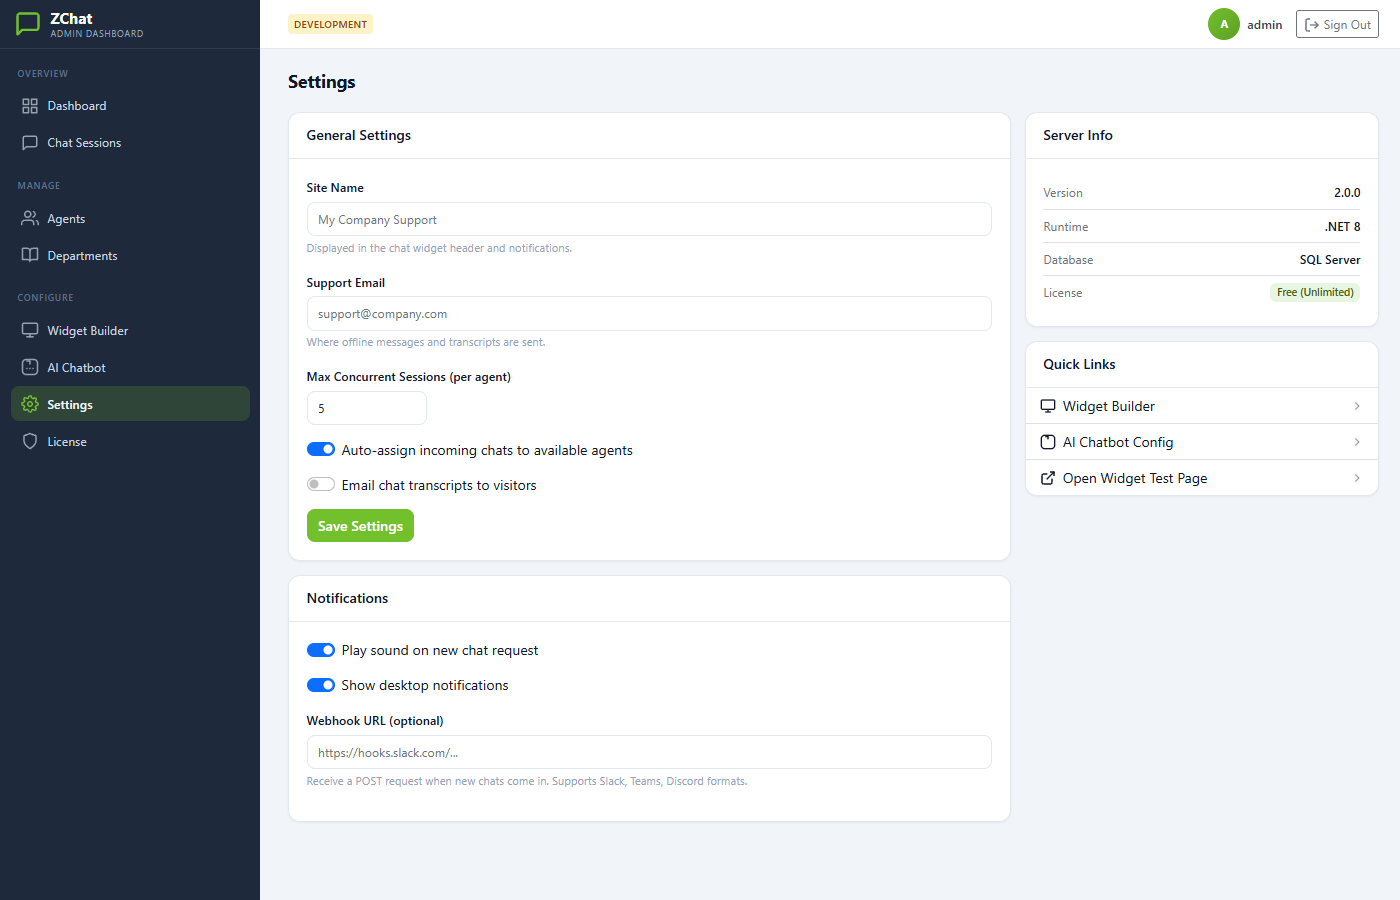The width and height of the screenshot is (1400, 900).
Task: Enable email chat transcripts to visitors
Action: pyautogui.click(x=320, y=484)
